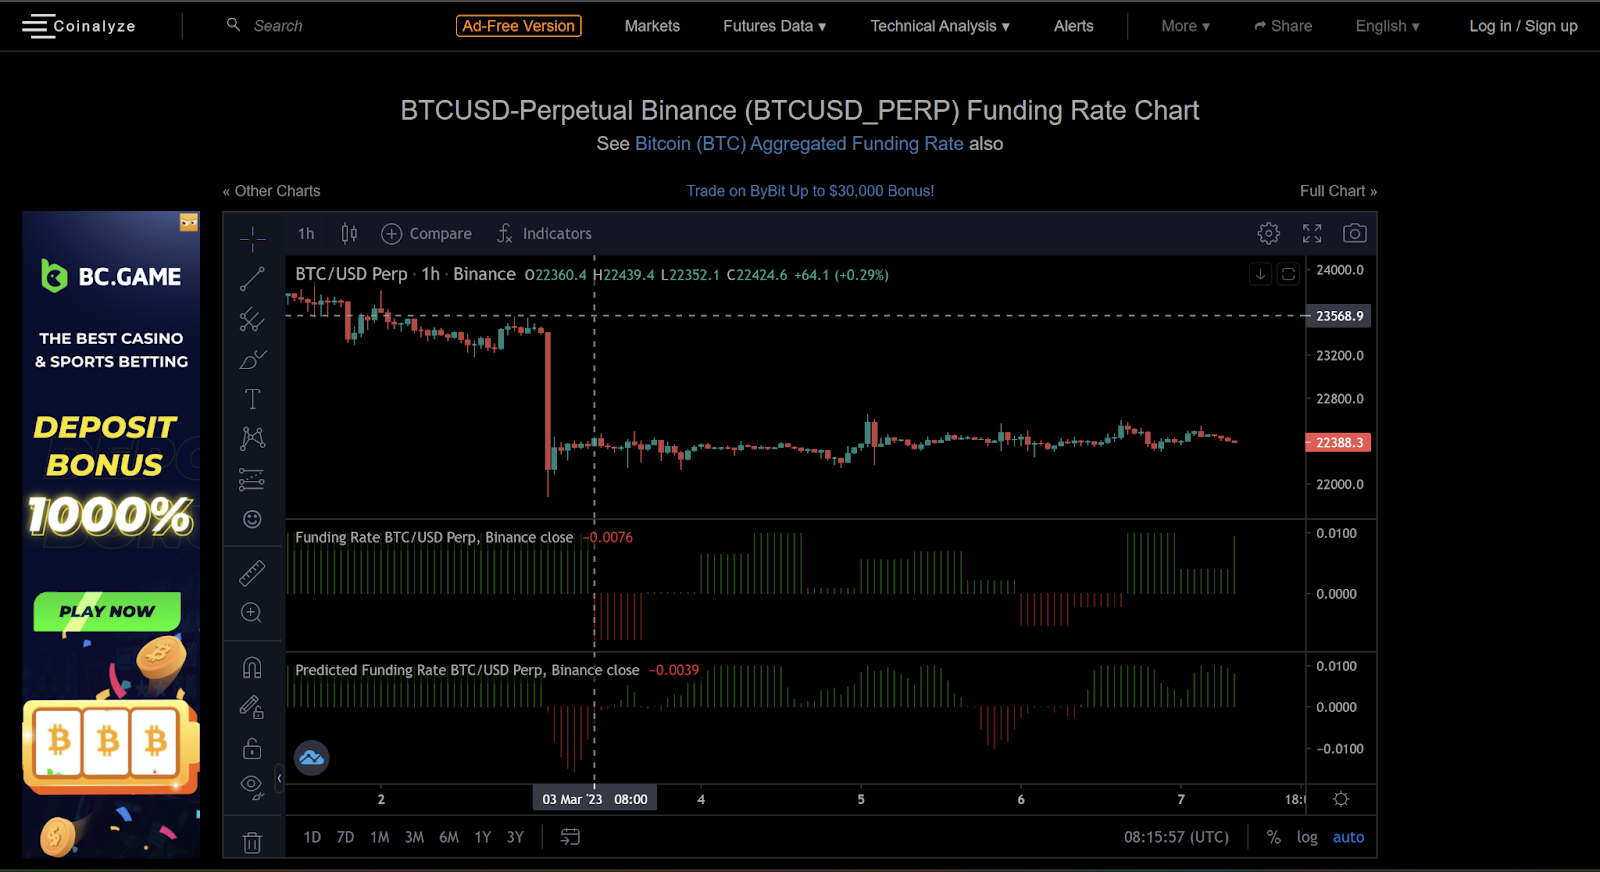Take a chart snapshot with camera icon
The height and width of the screenshot is (872, 1600).
coord(1354,233)
